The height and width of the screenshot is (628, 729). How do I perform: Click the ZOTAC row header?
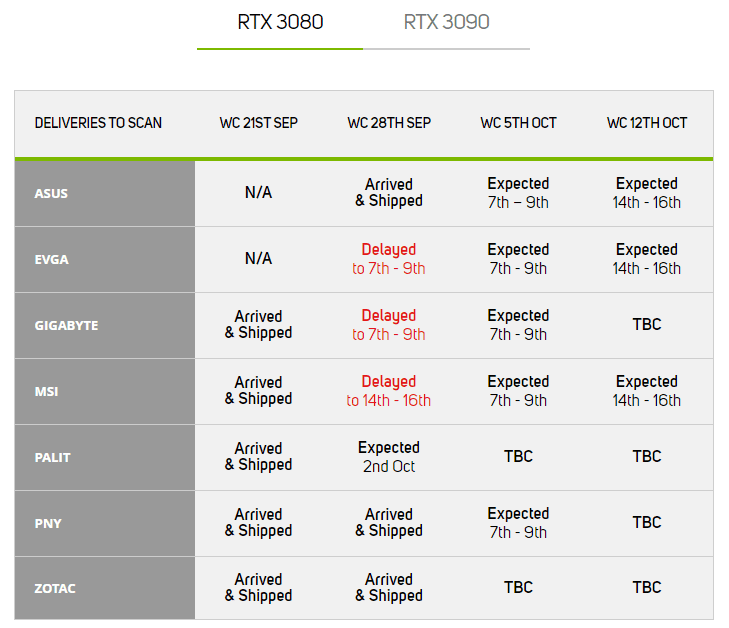click(x=55, y=588)
